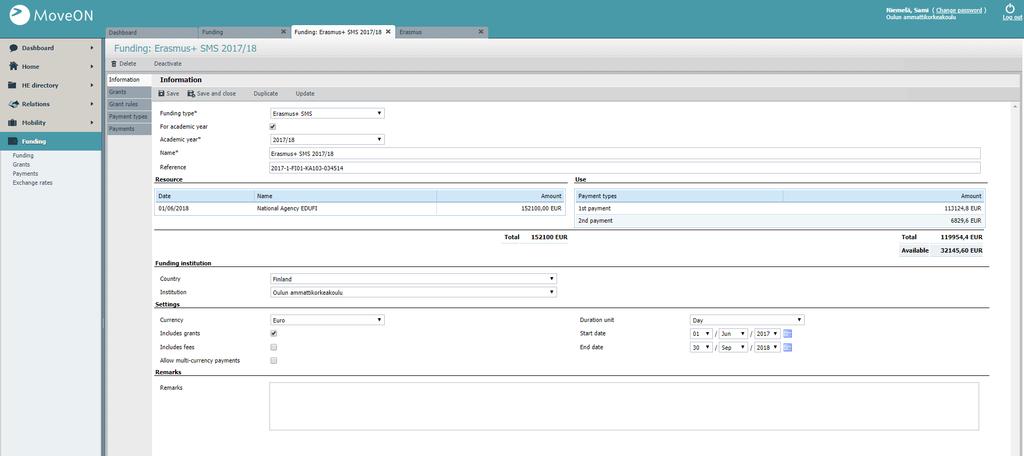The height and width of the screenshot is (456, 1024).
Task: Click the Mobility suitcase icon
Action: click(x=13, y=122)
